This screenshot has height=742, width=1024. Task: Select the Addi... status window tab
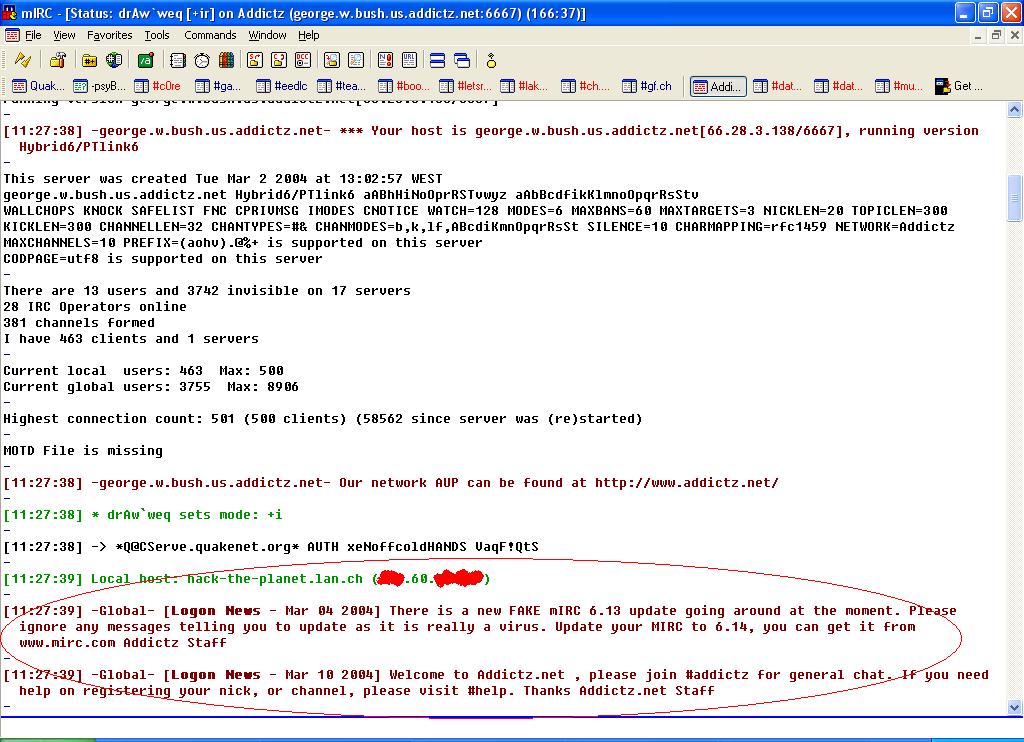[x=718, y=86]
